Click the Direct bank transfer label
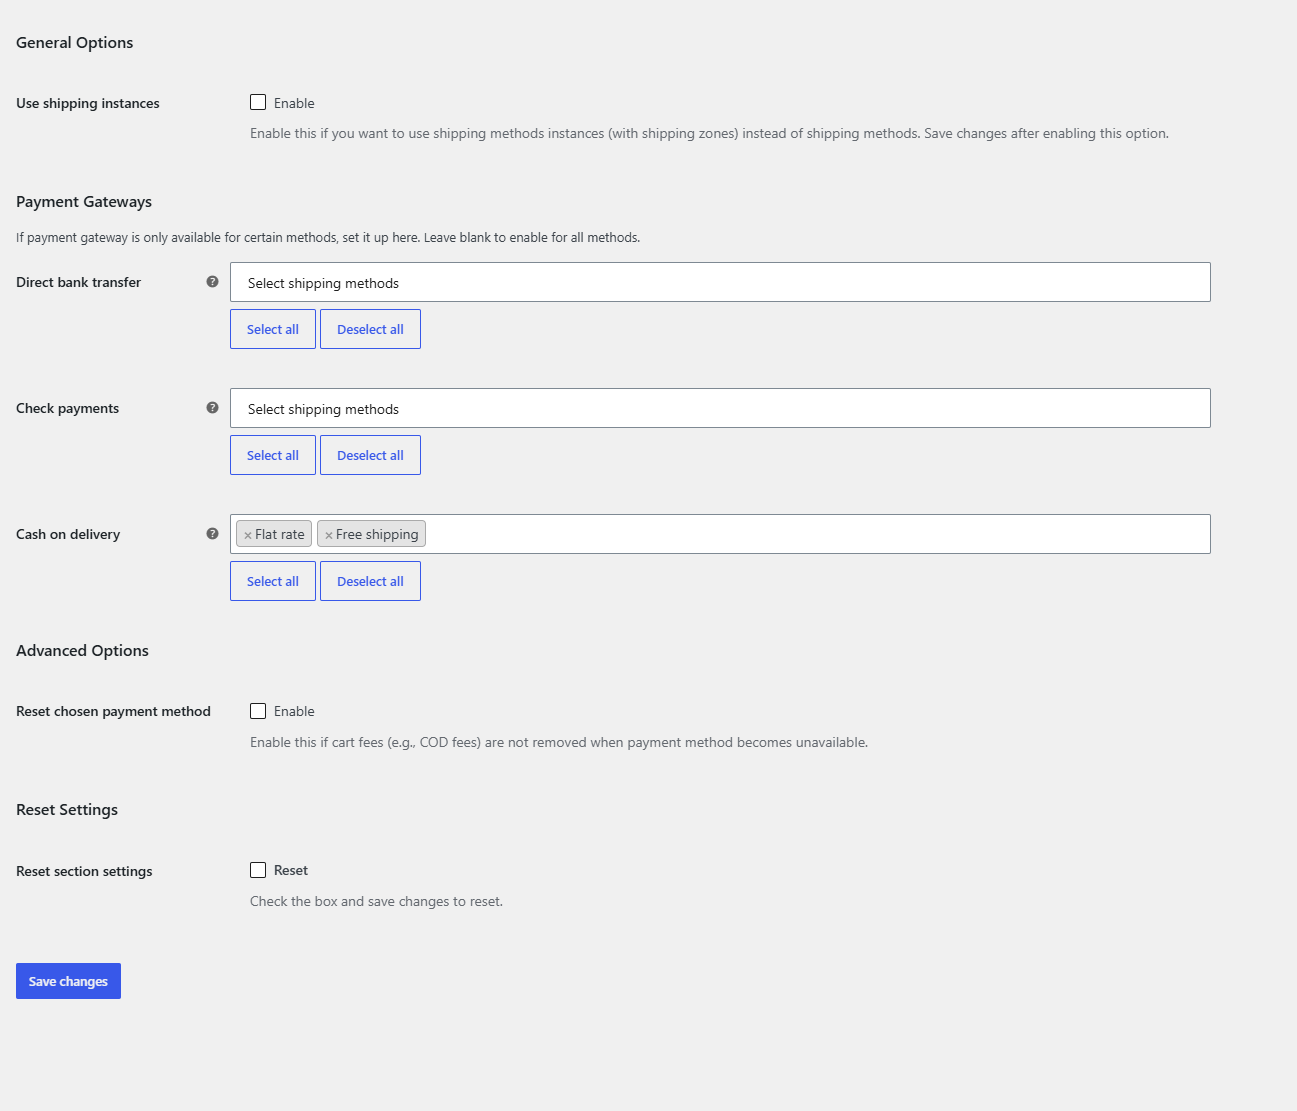Screen dimensions: 1297x1111 tap(78, 282)
